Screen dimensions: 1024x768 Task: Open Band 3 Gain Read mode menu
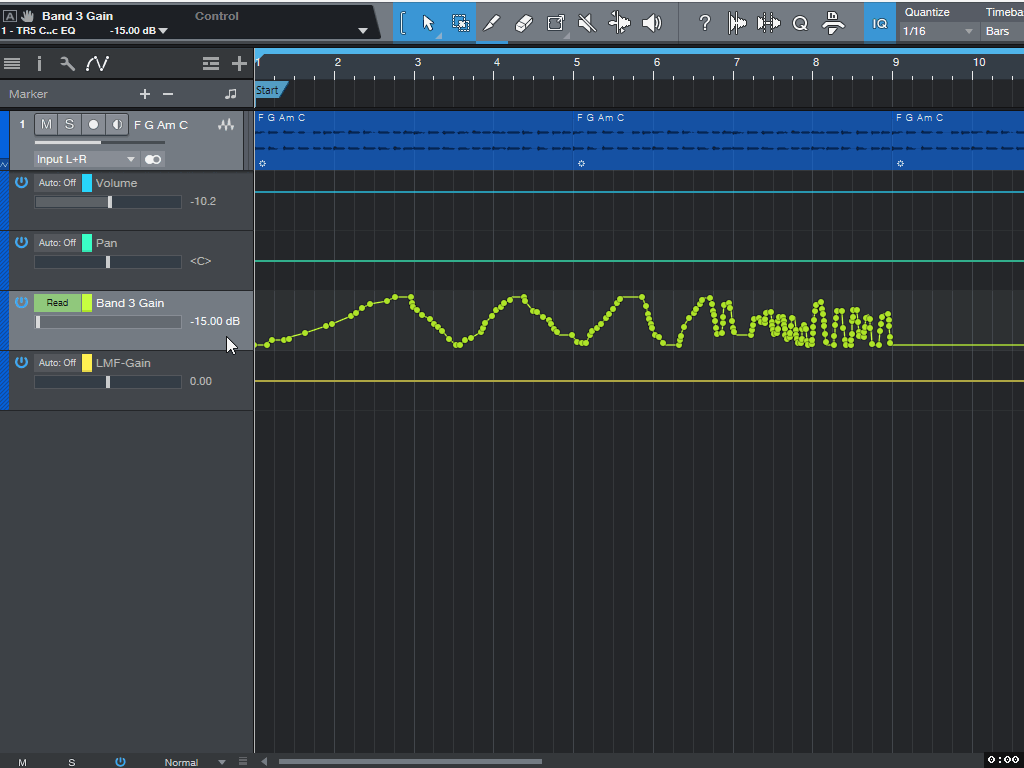(x=57, y=303)
